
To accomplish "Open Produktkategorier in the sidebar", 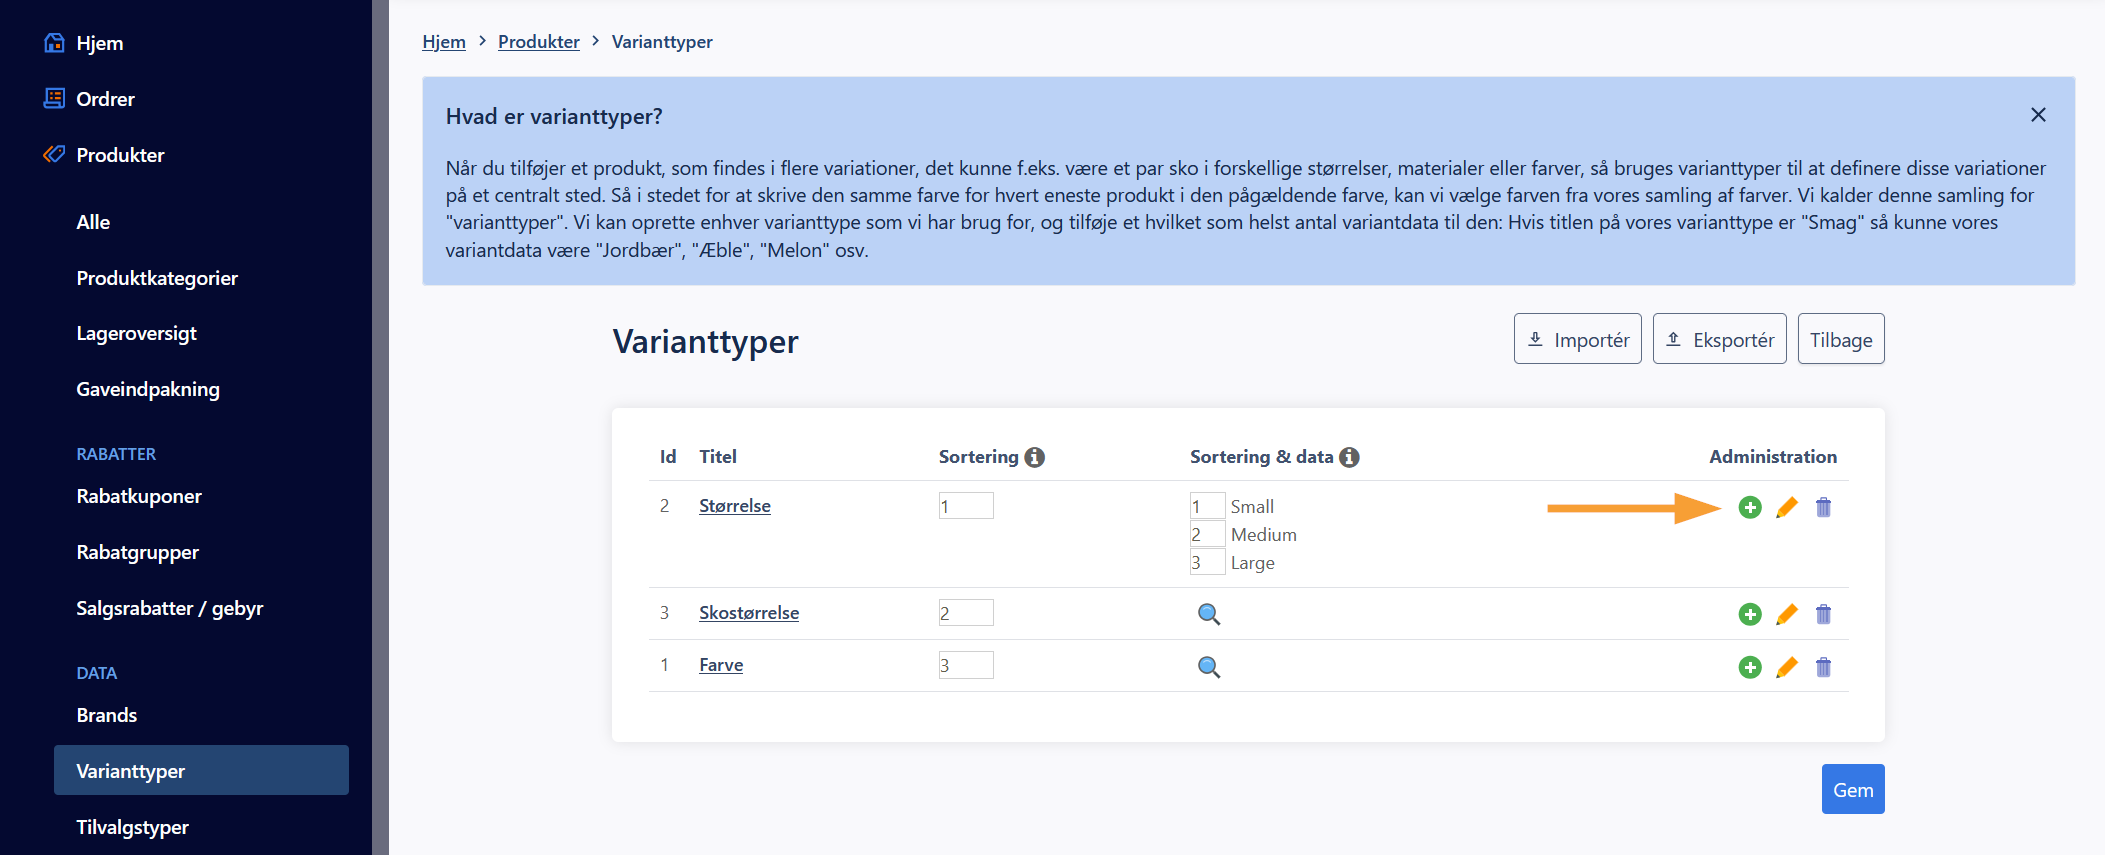I will (157, 278).
